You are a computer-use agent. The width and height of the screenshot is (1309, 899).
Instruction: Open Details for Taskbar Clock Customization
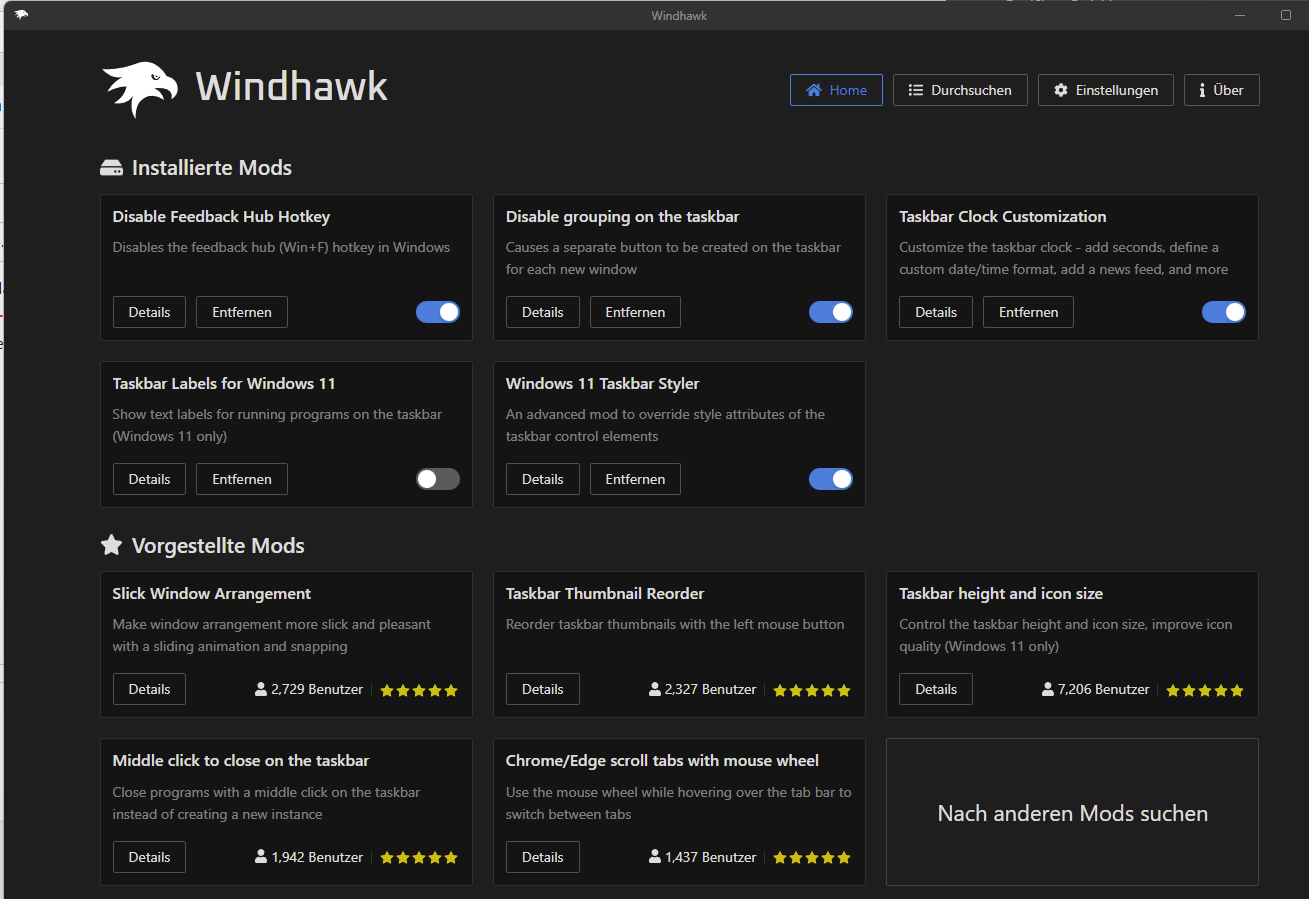point(936,312)
